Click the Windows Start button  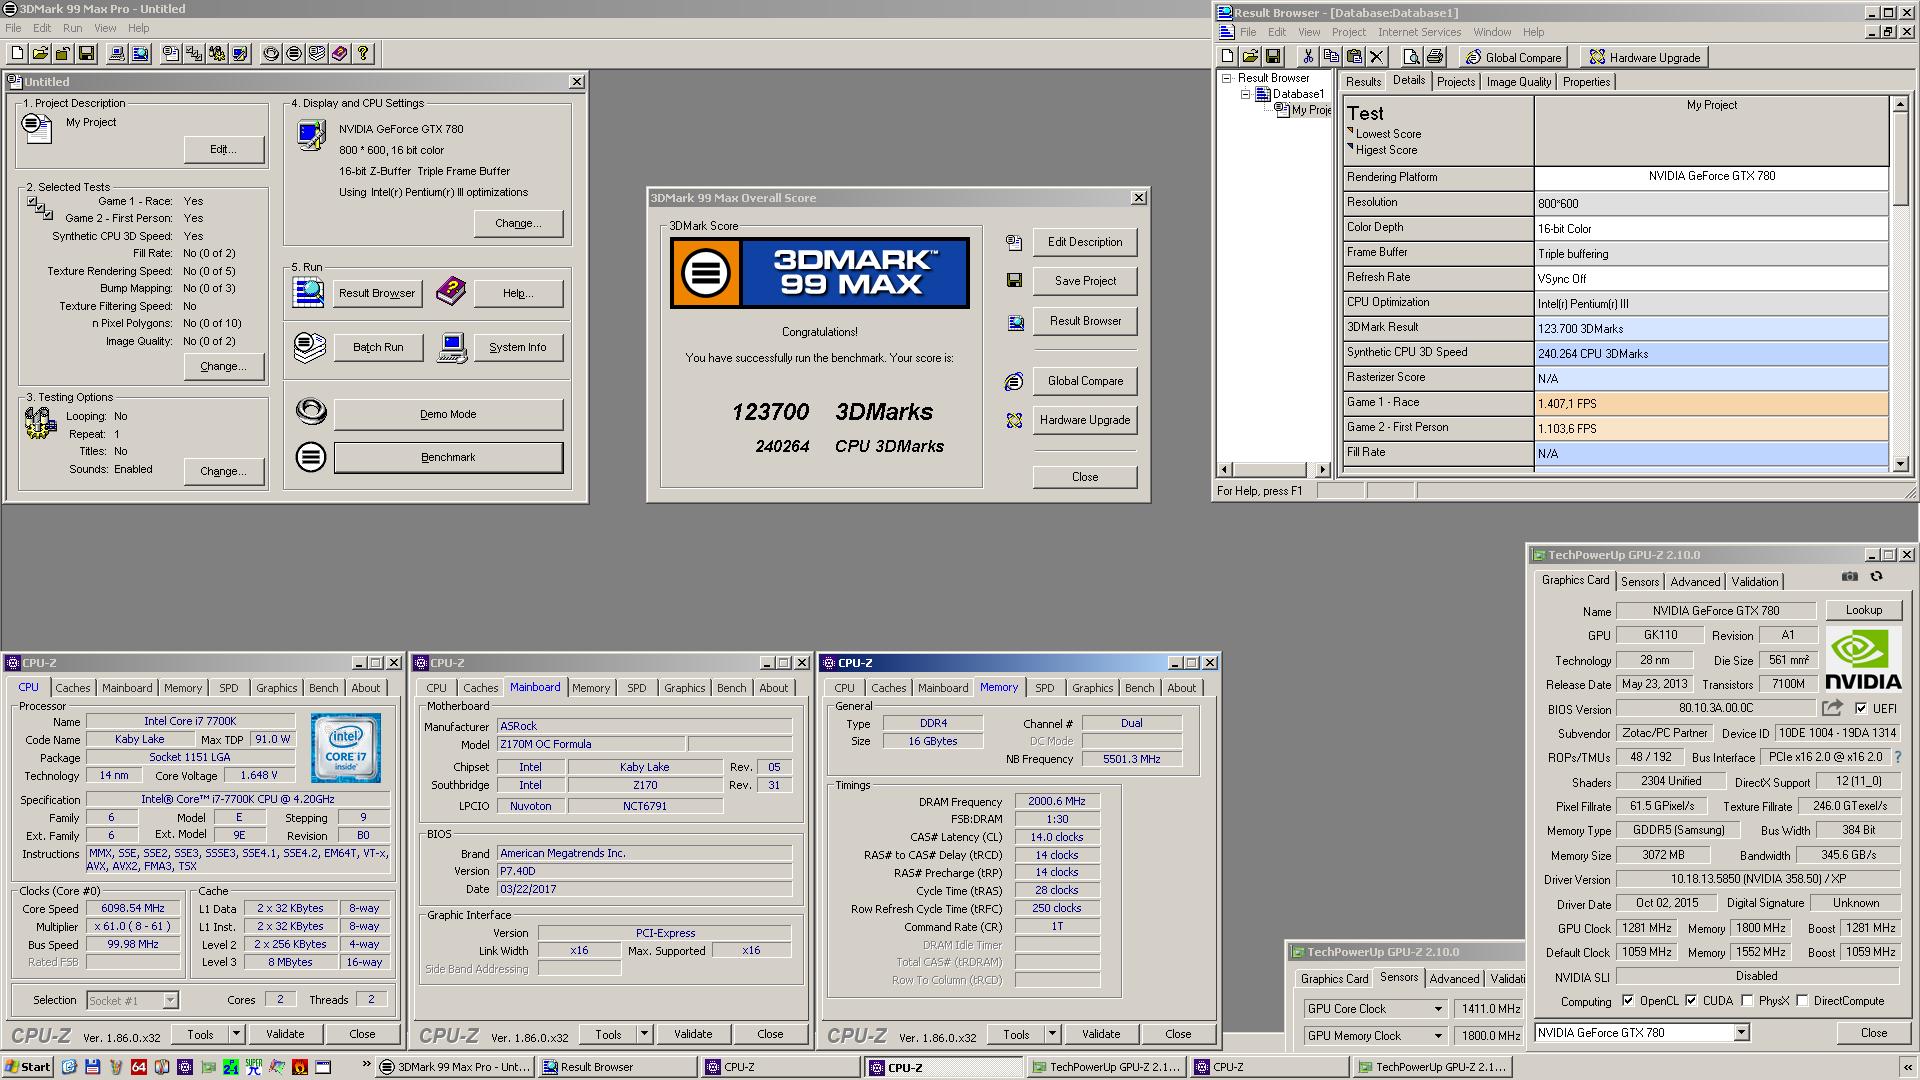[28, 1067]
